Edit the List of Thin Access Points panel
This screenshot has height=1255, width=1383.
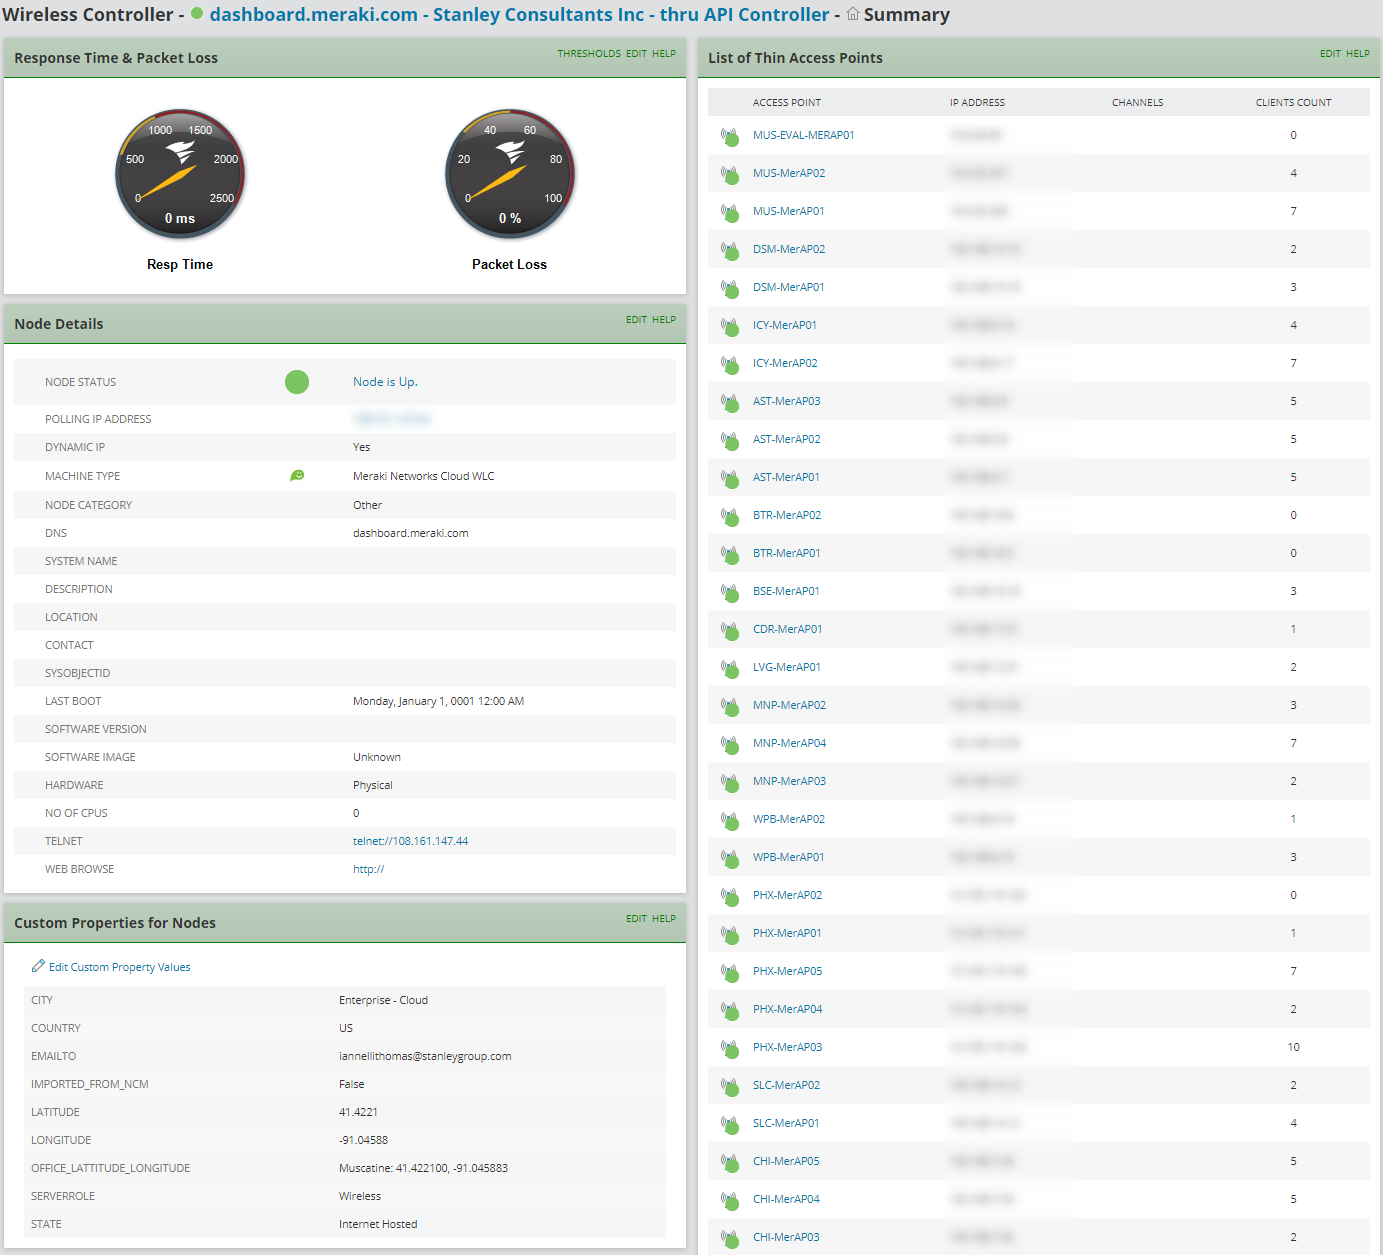coord(1330,54)
